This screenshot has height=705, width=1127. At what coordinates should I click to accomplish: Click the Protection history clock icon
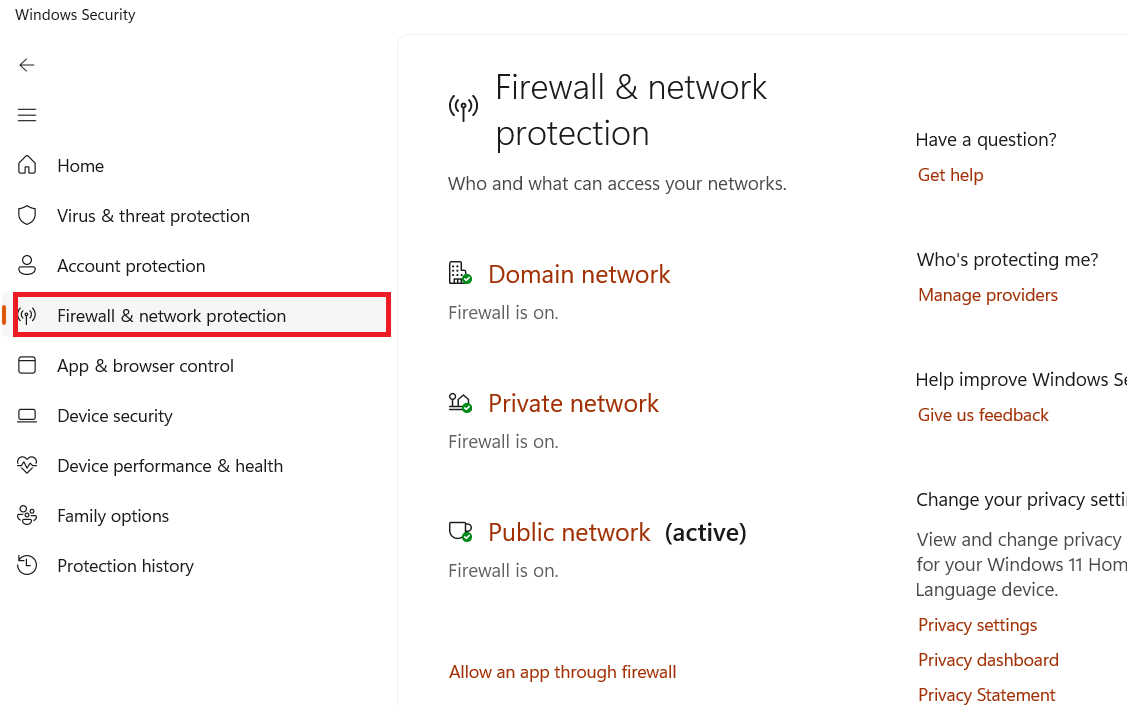pyautogui.click(x=27, y=566)
